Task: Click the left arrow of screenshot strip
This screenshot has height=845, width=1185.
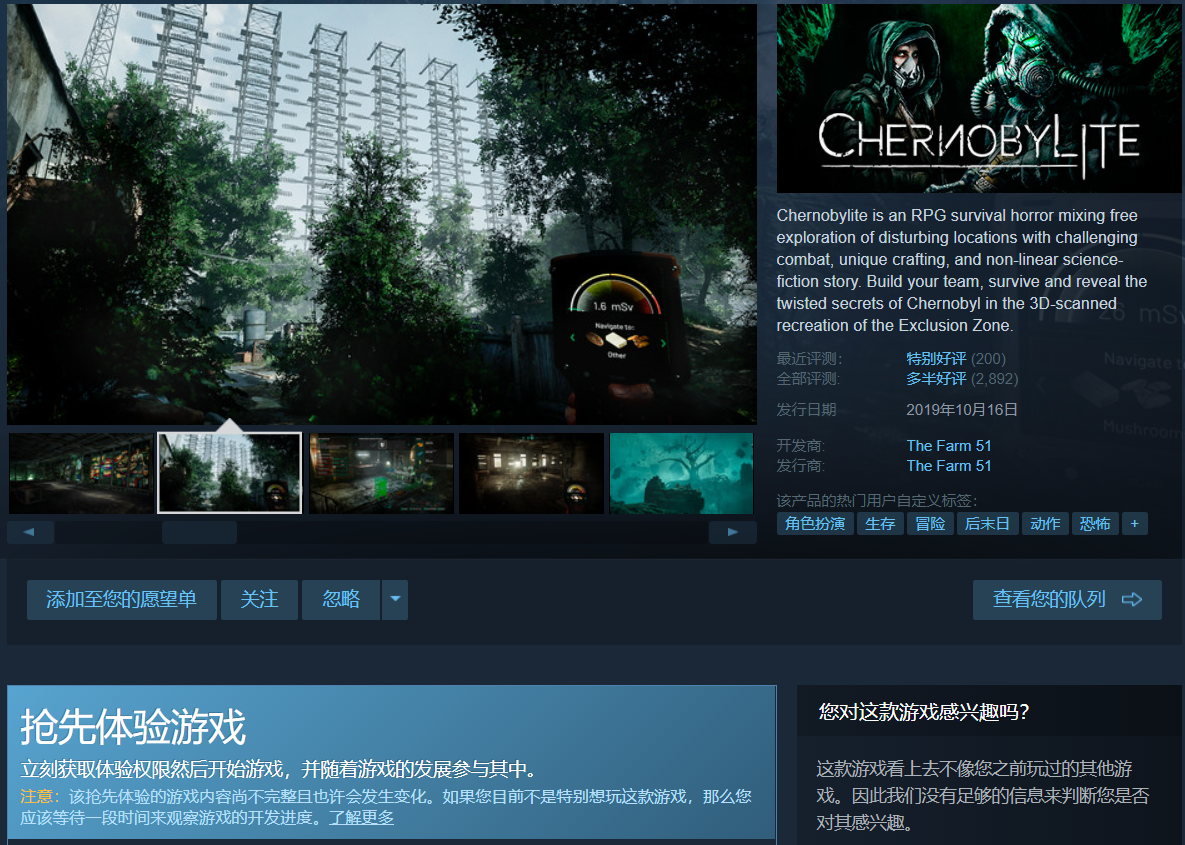Action: click(30, 532)
